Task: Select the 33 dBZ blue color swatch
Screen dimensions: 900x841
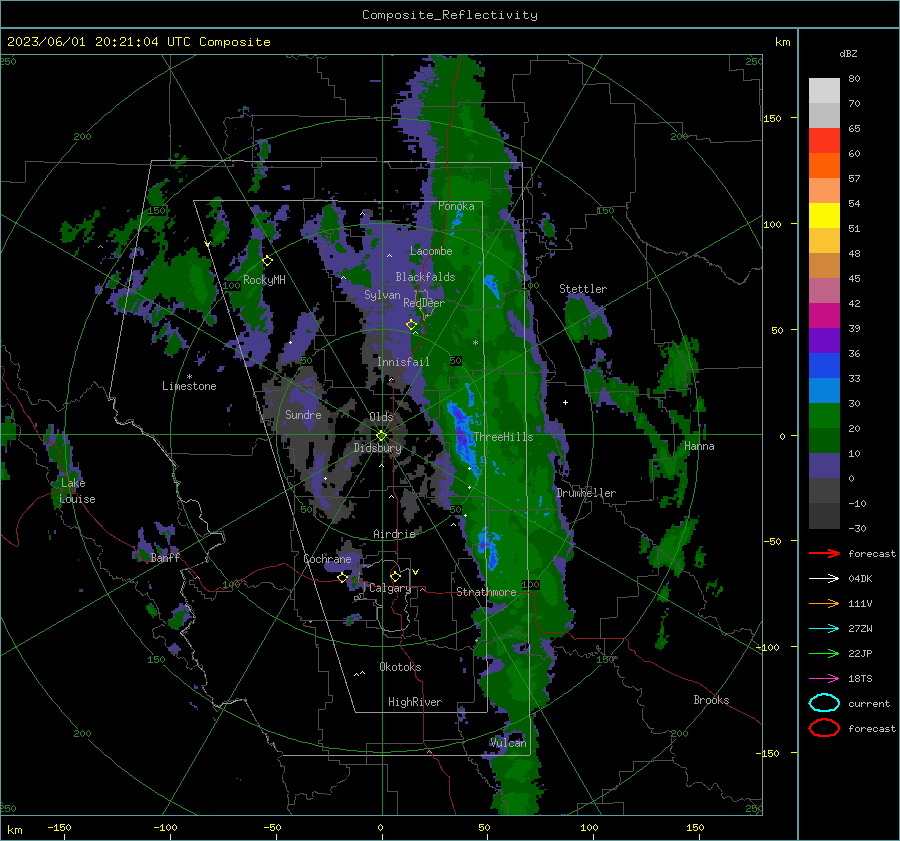Action: [x=824, y=390]
